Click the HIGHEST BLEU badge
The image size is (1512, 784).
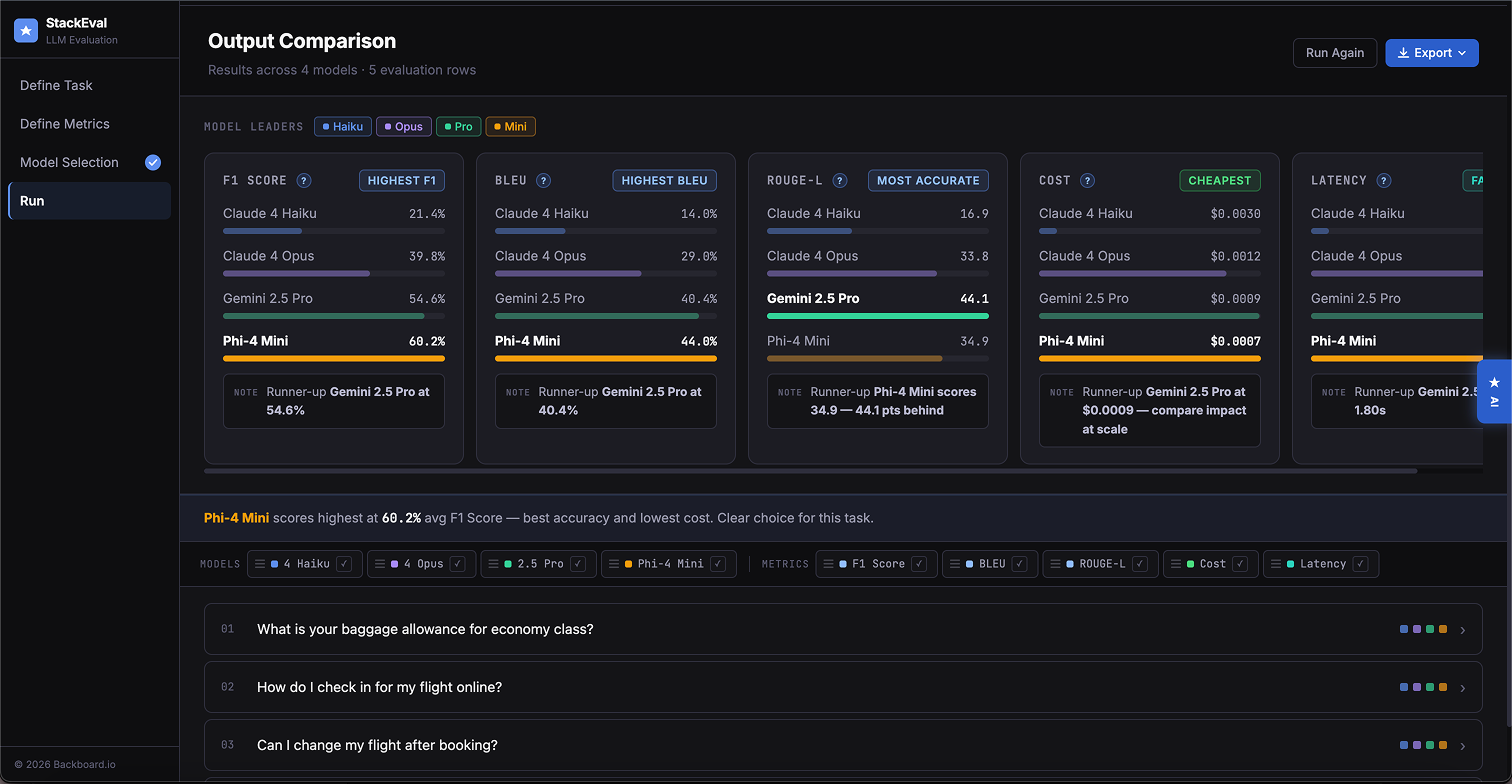point(665,181)
